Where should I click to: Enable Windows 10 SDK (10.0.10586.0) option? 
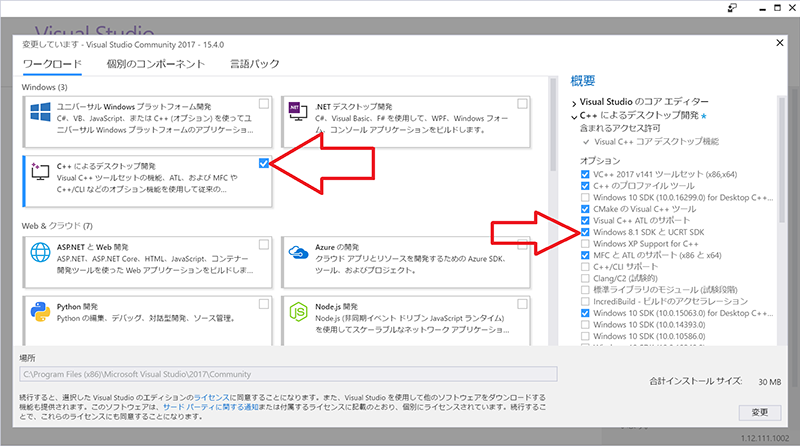[585, 336]
